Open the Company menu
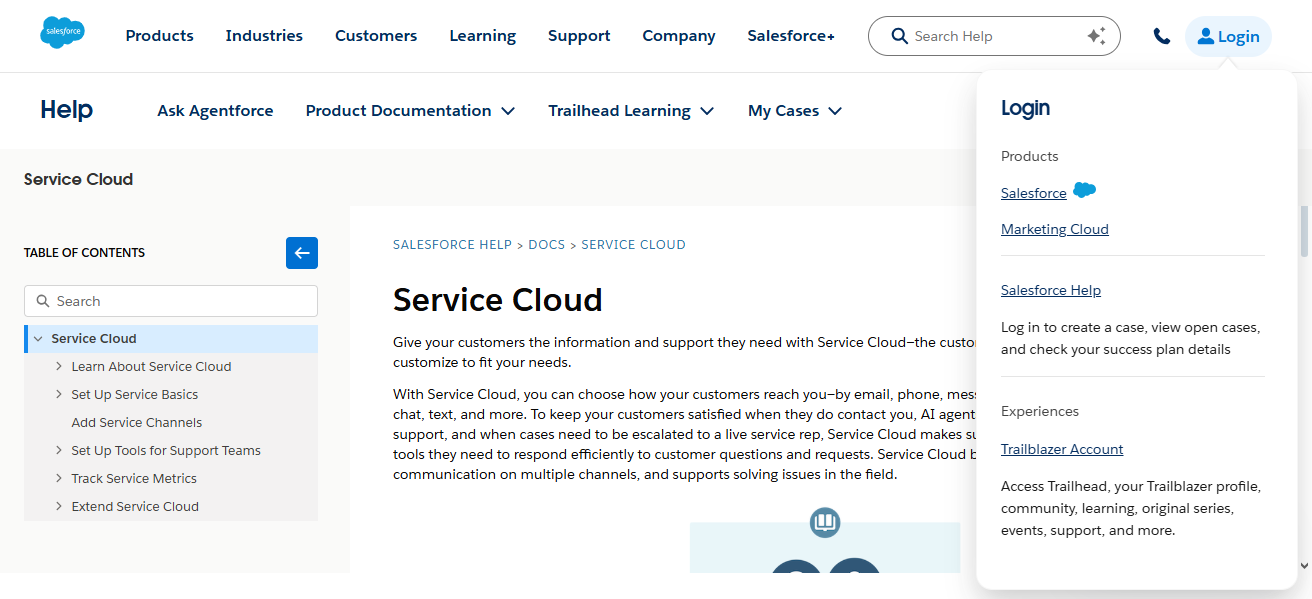1312x599 pixels. coord(679,36)
